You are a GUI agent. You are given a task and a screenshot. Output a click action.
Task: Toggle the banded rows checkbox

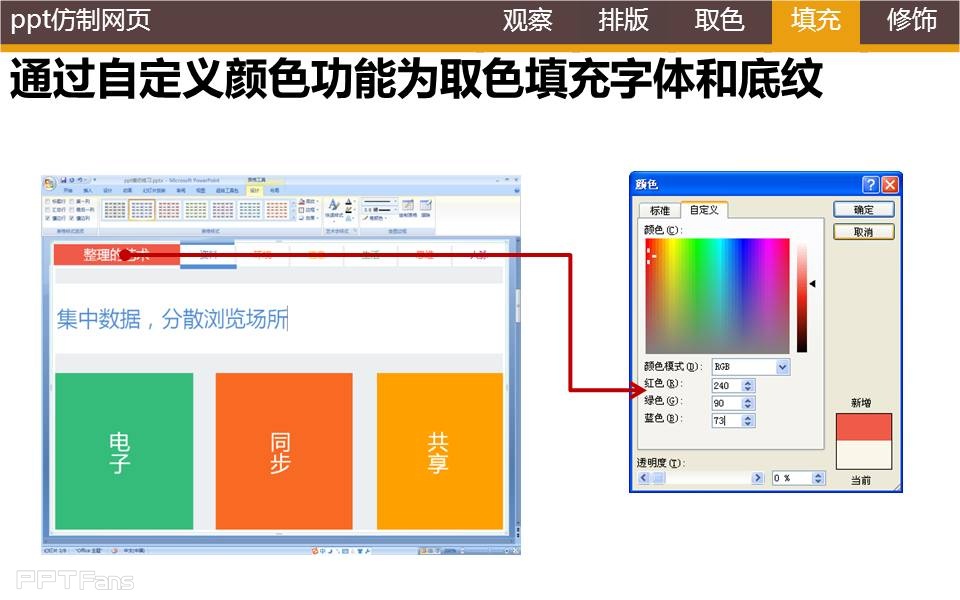coord(48,217)
